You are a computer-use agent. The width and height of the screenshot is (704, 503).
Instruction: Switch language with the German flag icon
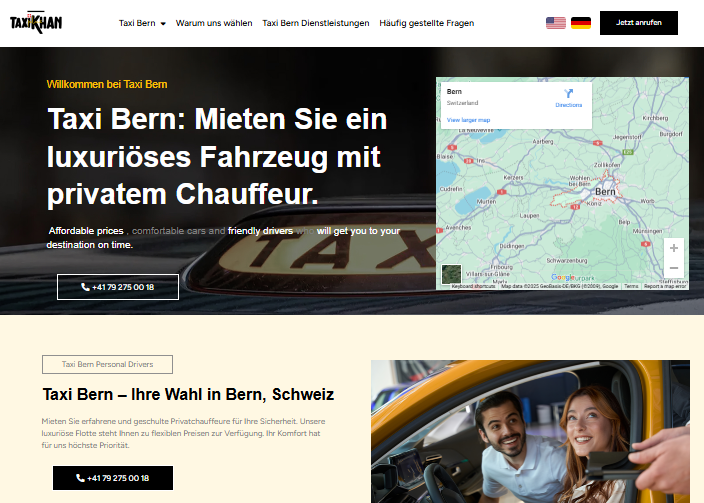(581, 23)
